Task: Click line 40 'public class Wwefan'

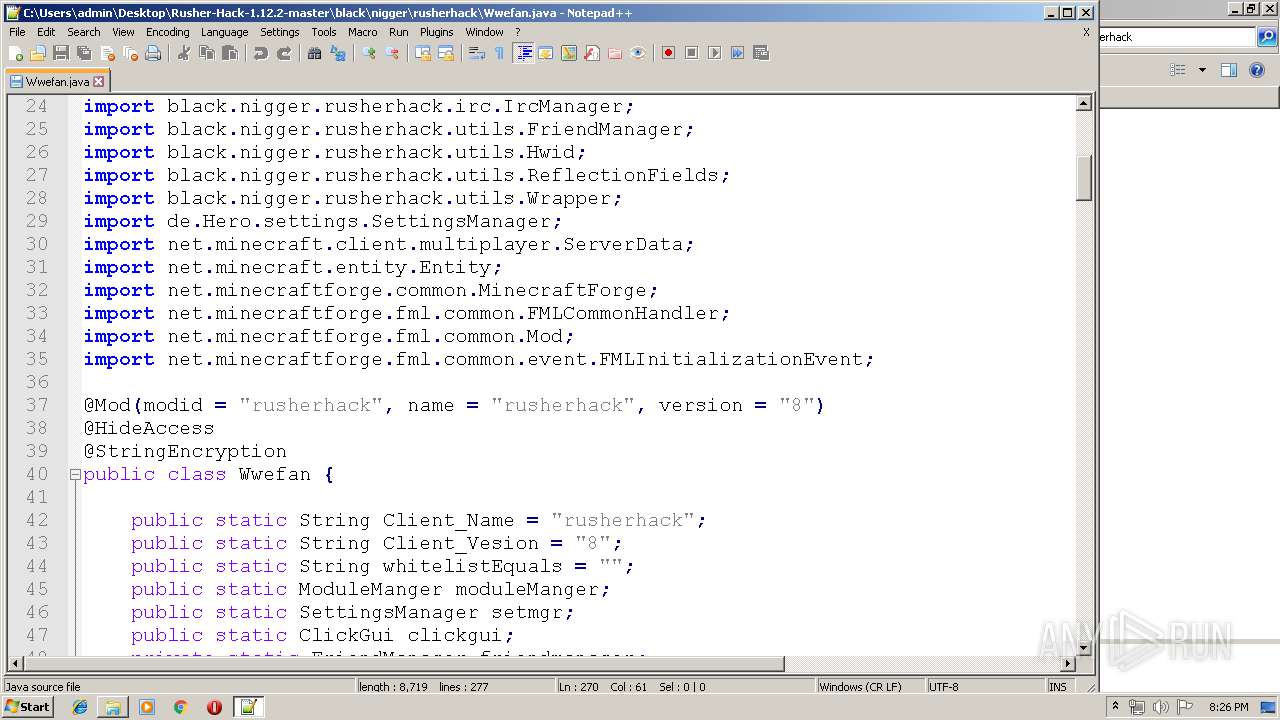Action: click(208, 474)
